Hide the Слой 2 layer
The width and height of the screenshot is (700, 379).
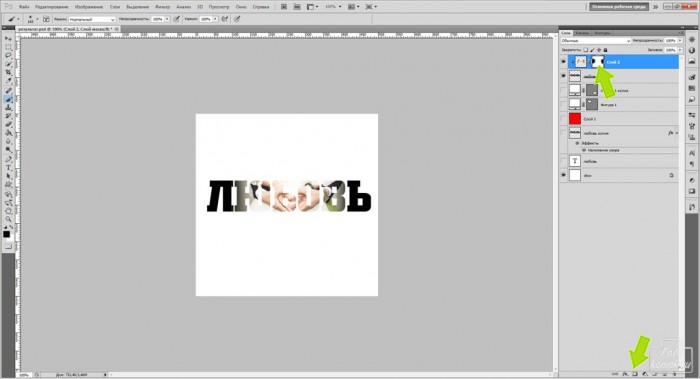(563, 62)
